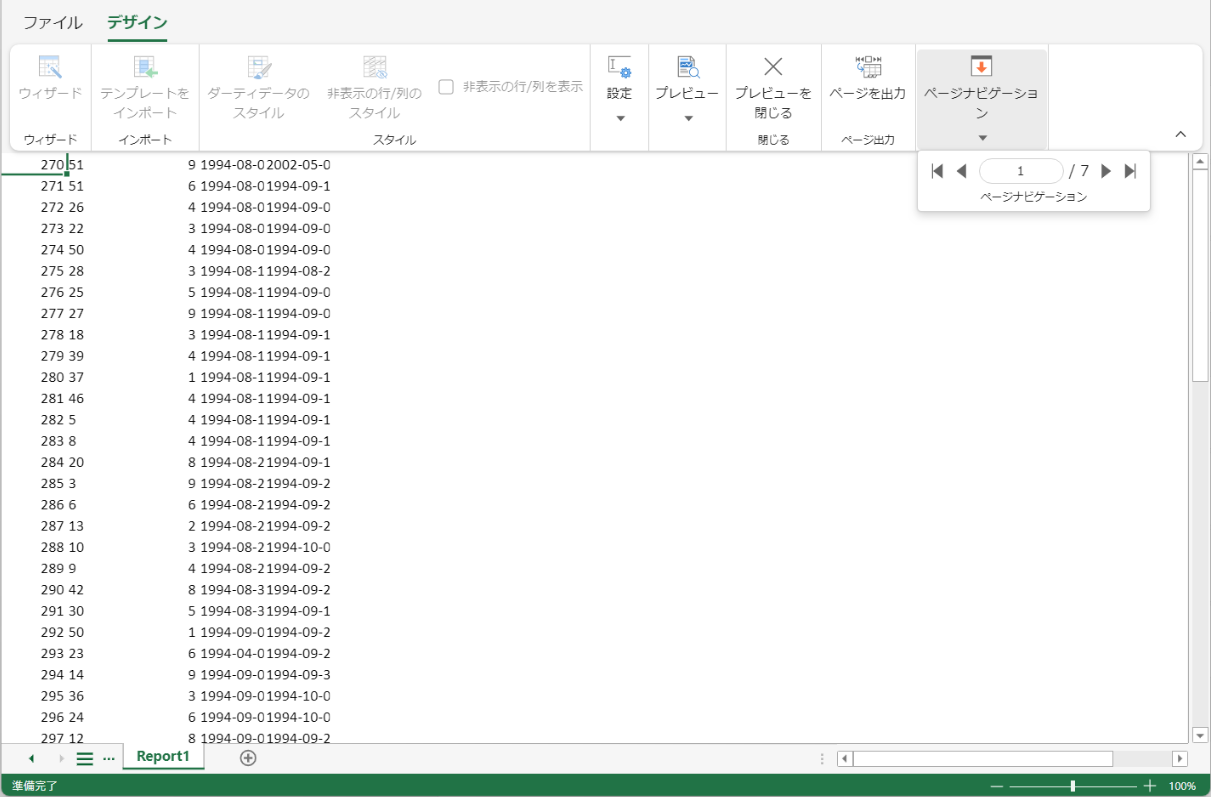This screenshot has height=797, width=1211.
Task: Go to the next page
Action: [1106, 171]
